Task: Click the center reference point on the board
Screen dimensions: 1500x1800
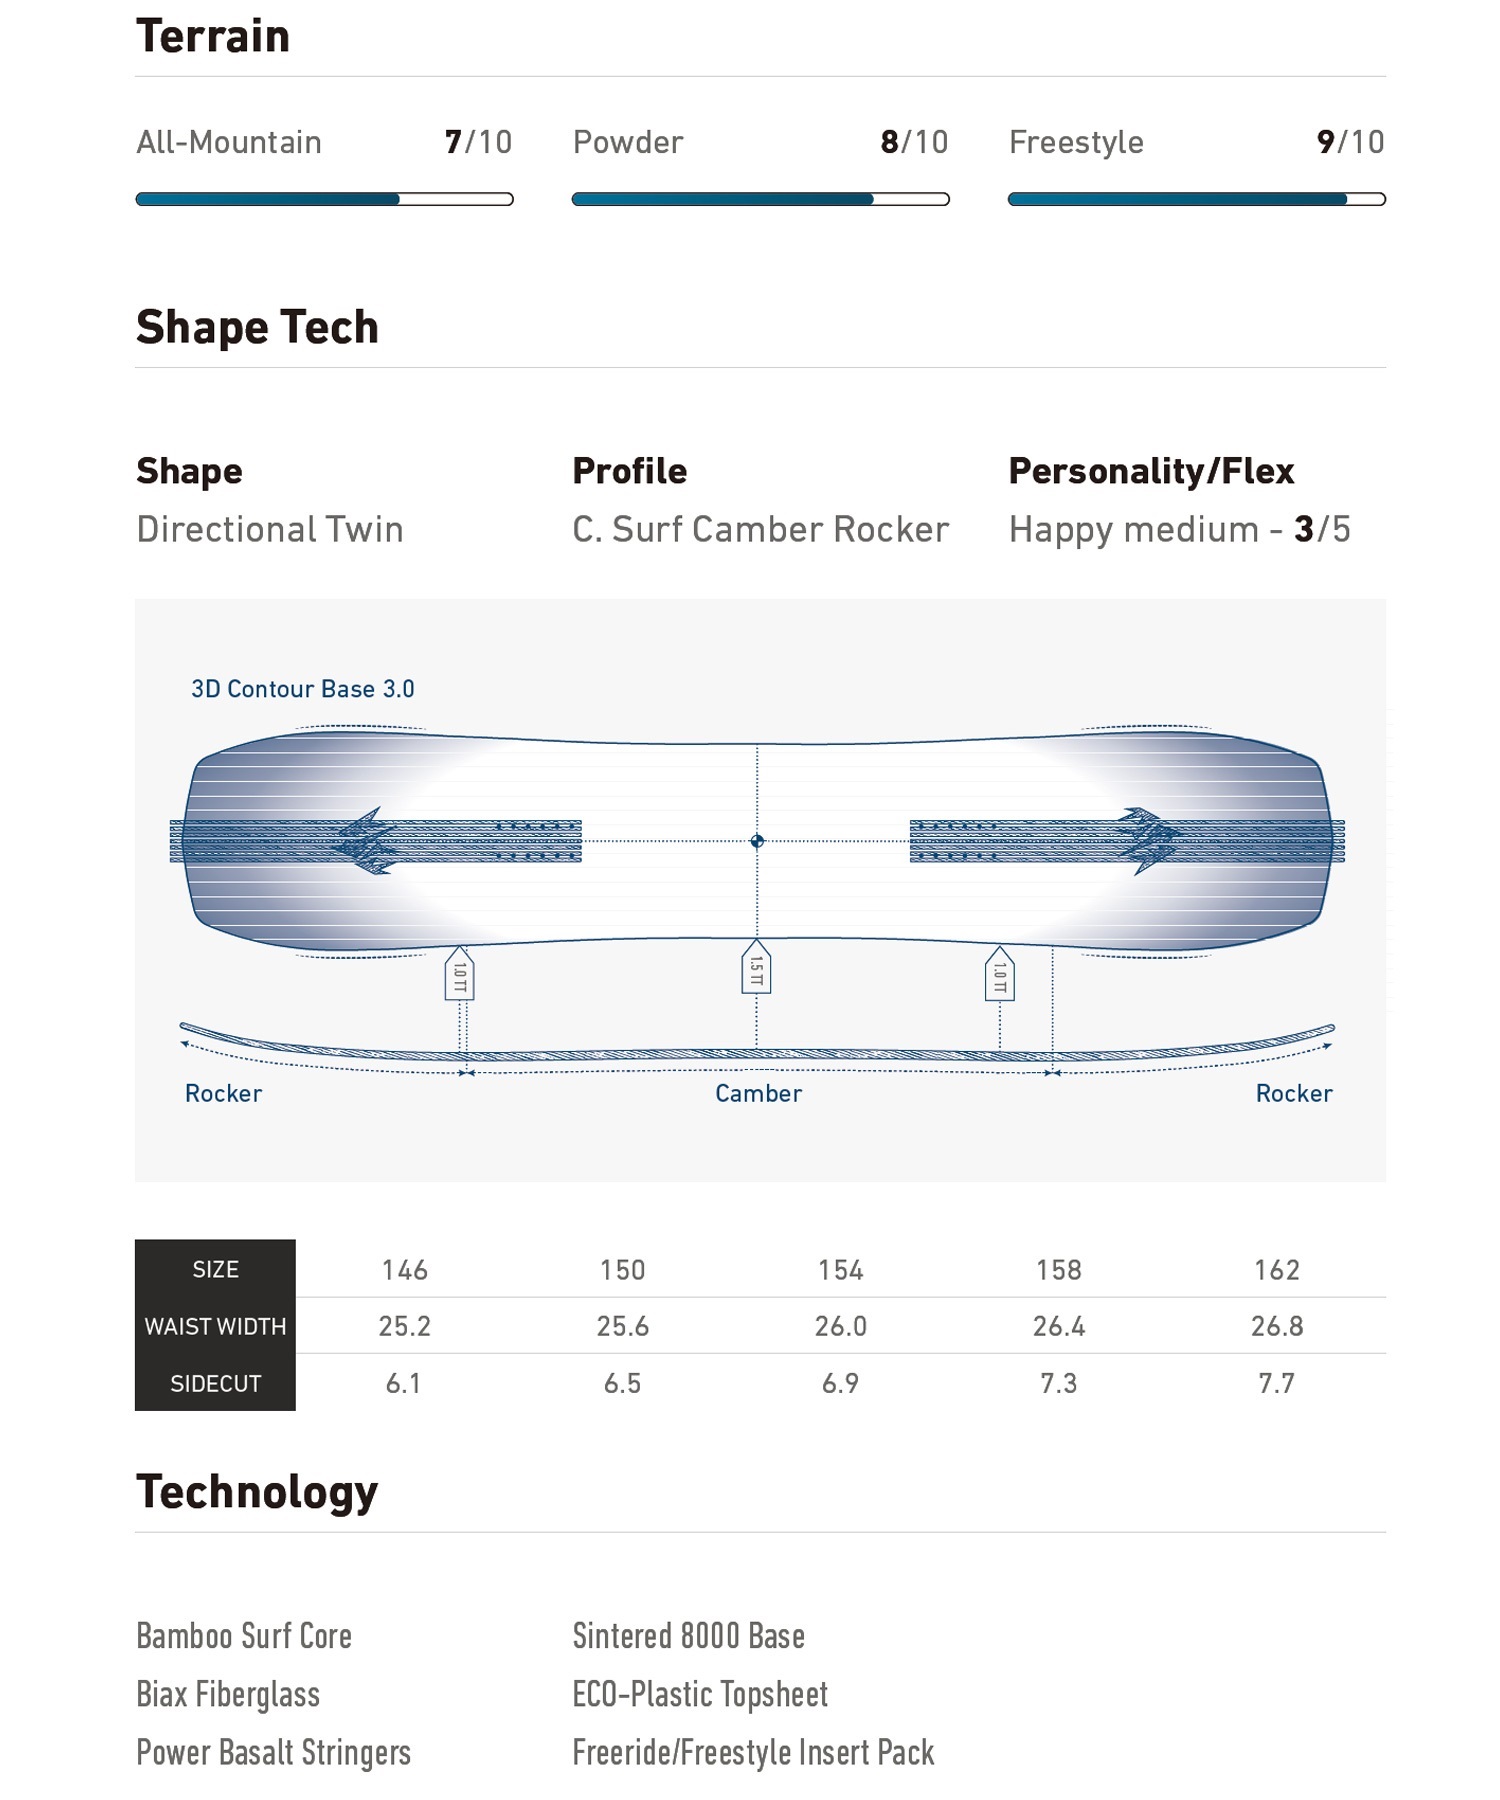Action: point(757,841)
